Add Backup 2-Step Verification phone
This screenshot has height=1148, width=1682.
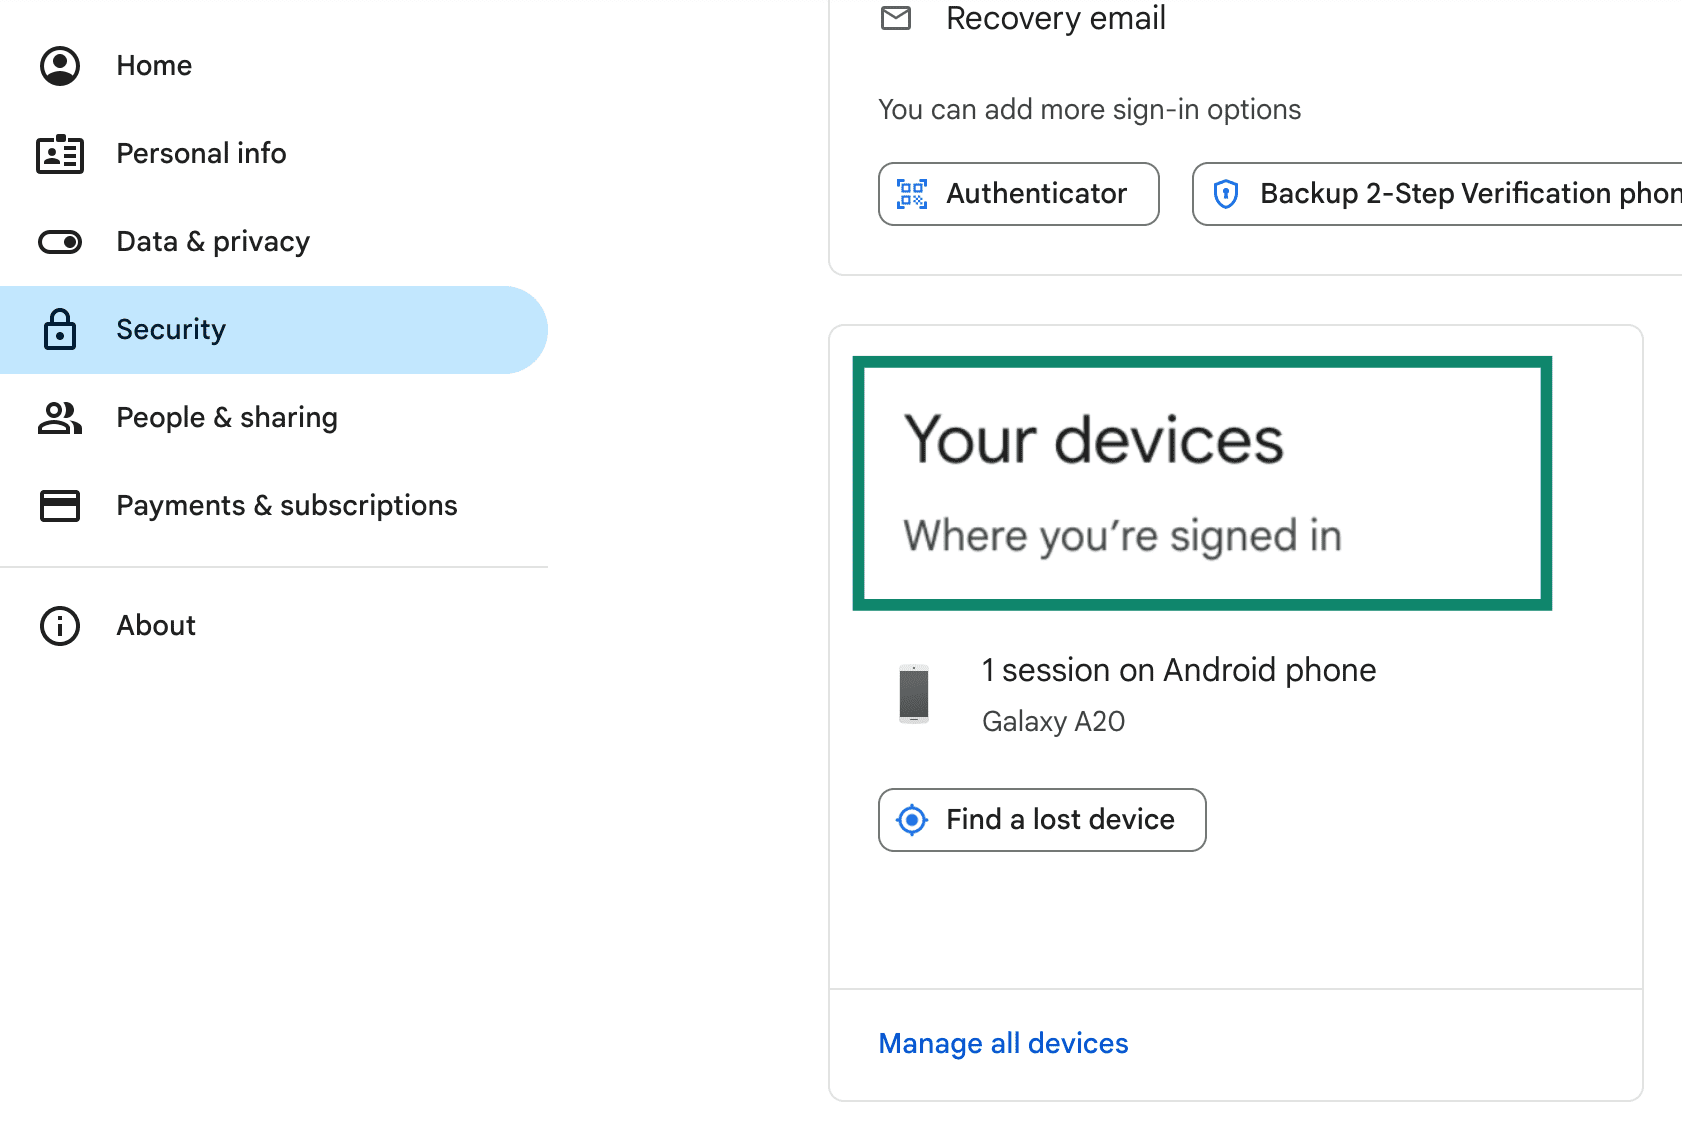[1437, 193]
